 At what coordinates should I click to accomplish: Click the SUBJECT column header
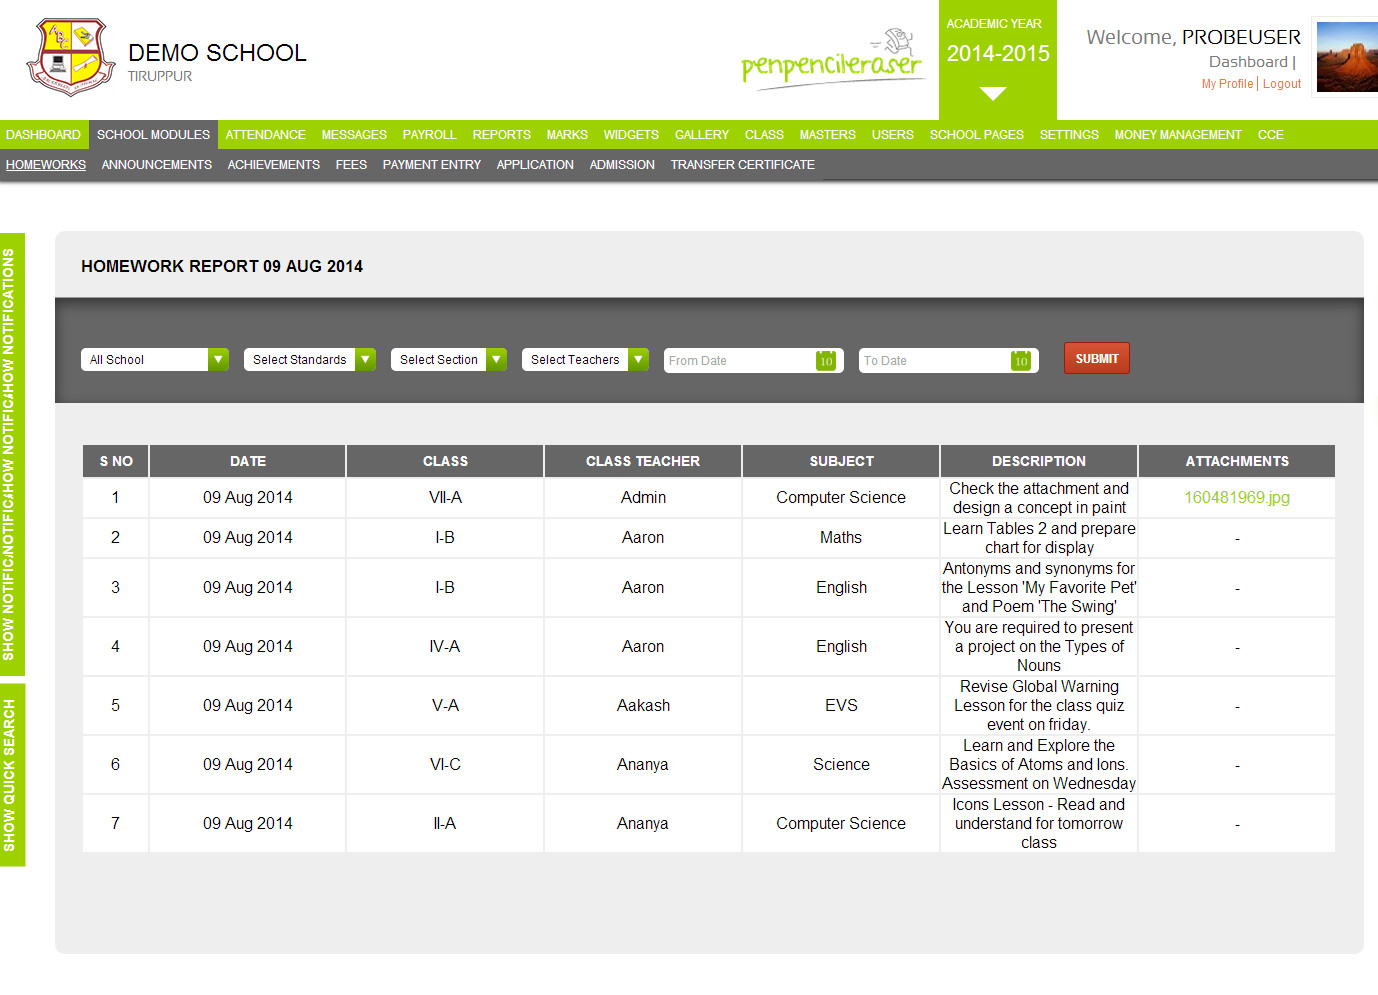coord(841,461)
